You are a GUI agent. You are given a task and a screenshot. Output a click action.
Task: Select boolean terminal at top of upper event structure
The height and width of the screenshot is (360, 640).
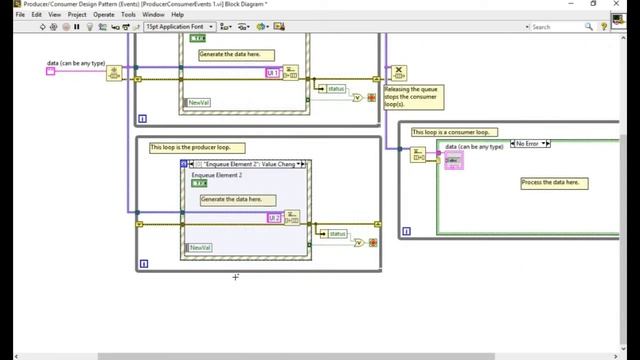198,38
